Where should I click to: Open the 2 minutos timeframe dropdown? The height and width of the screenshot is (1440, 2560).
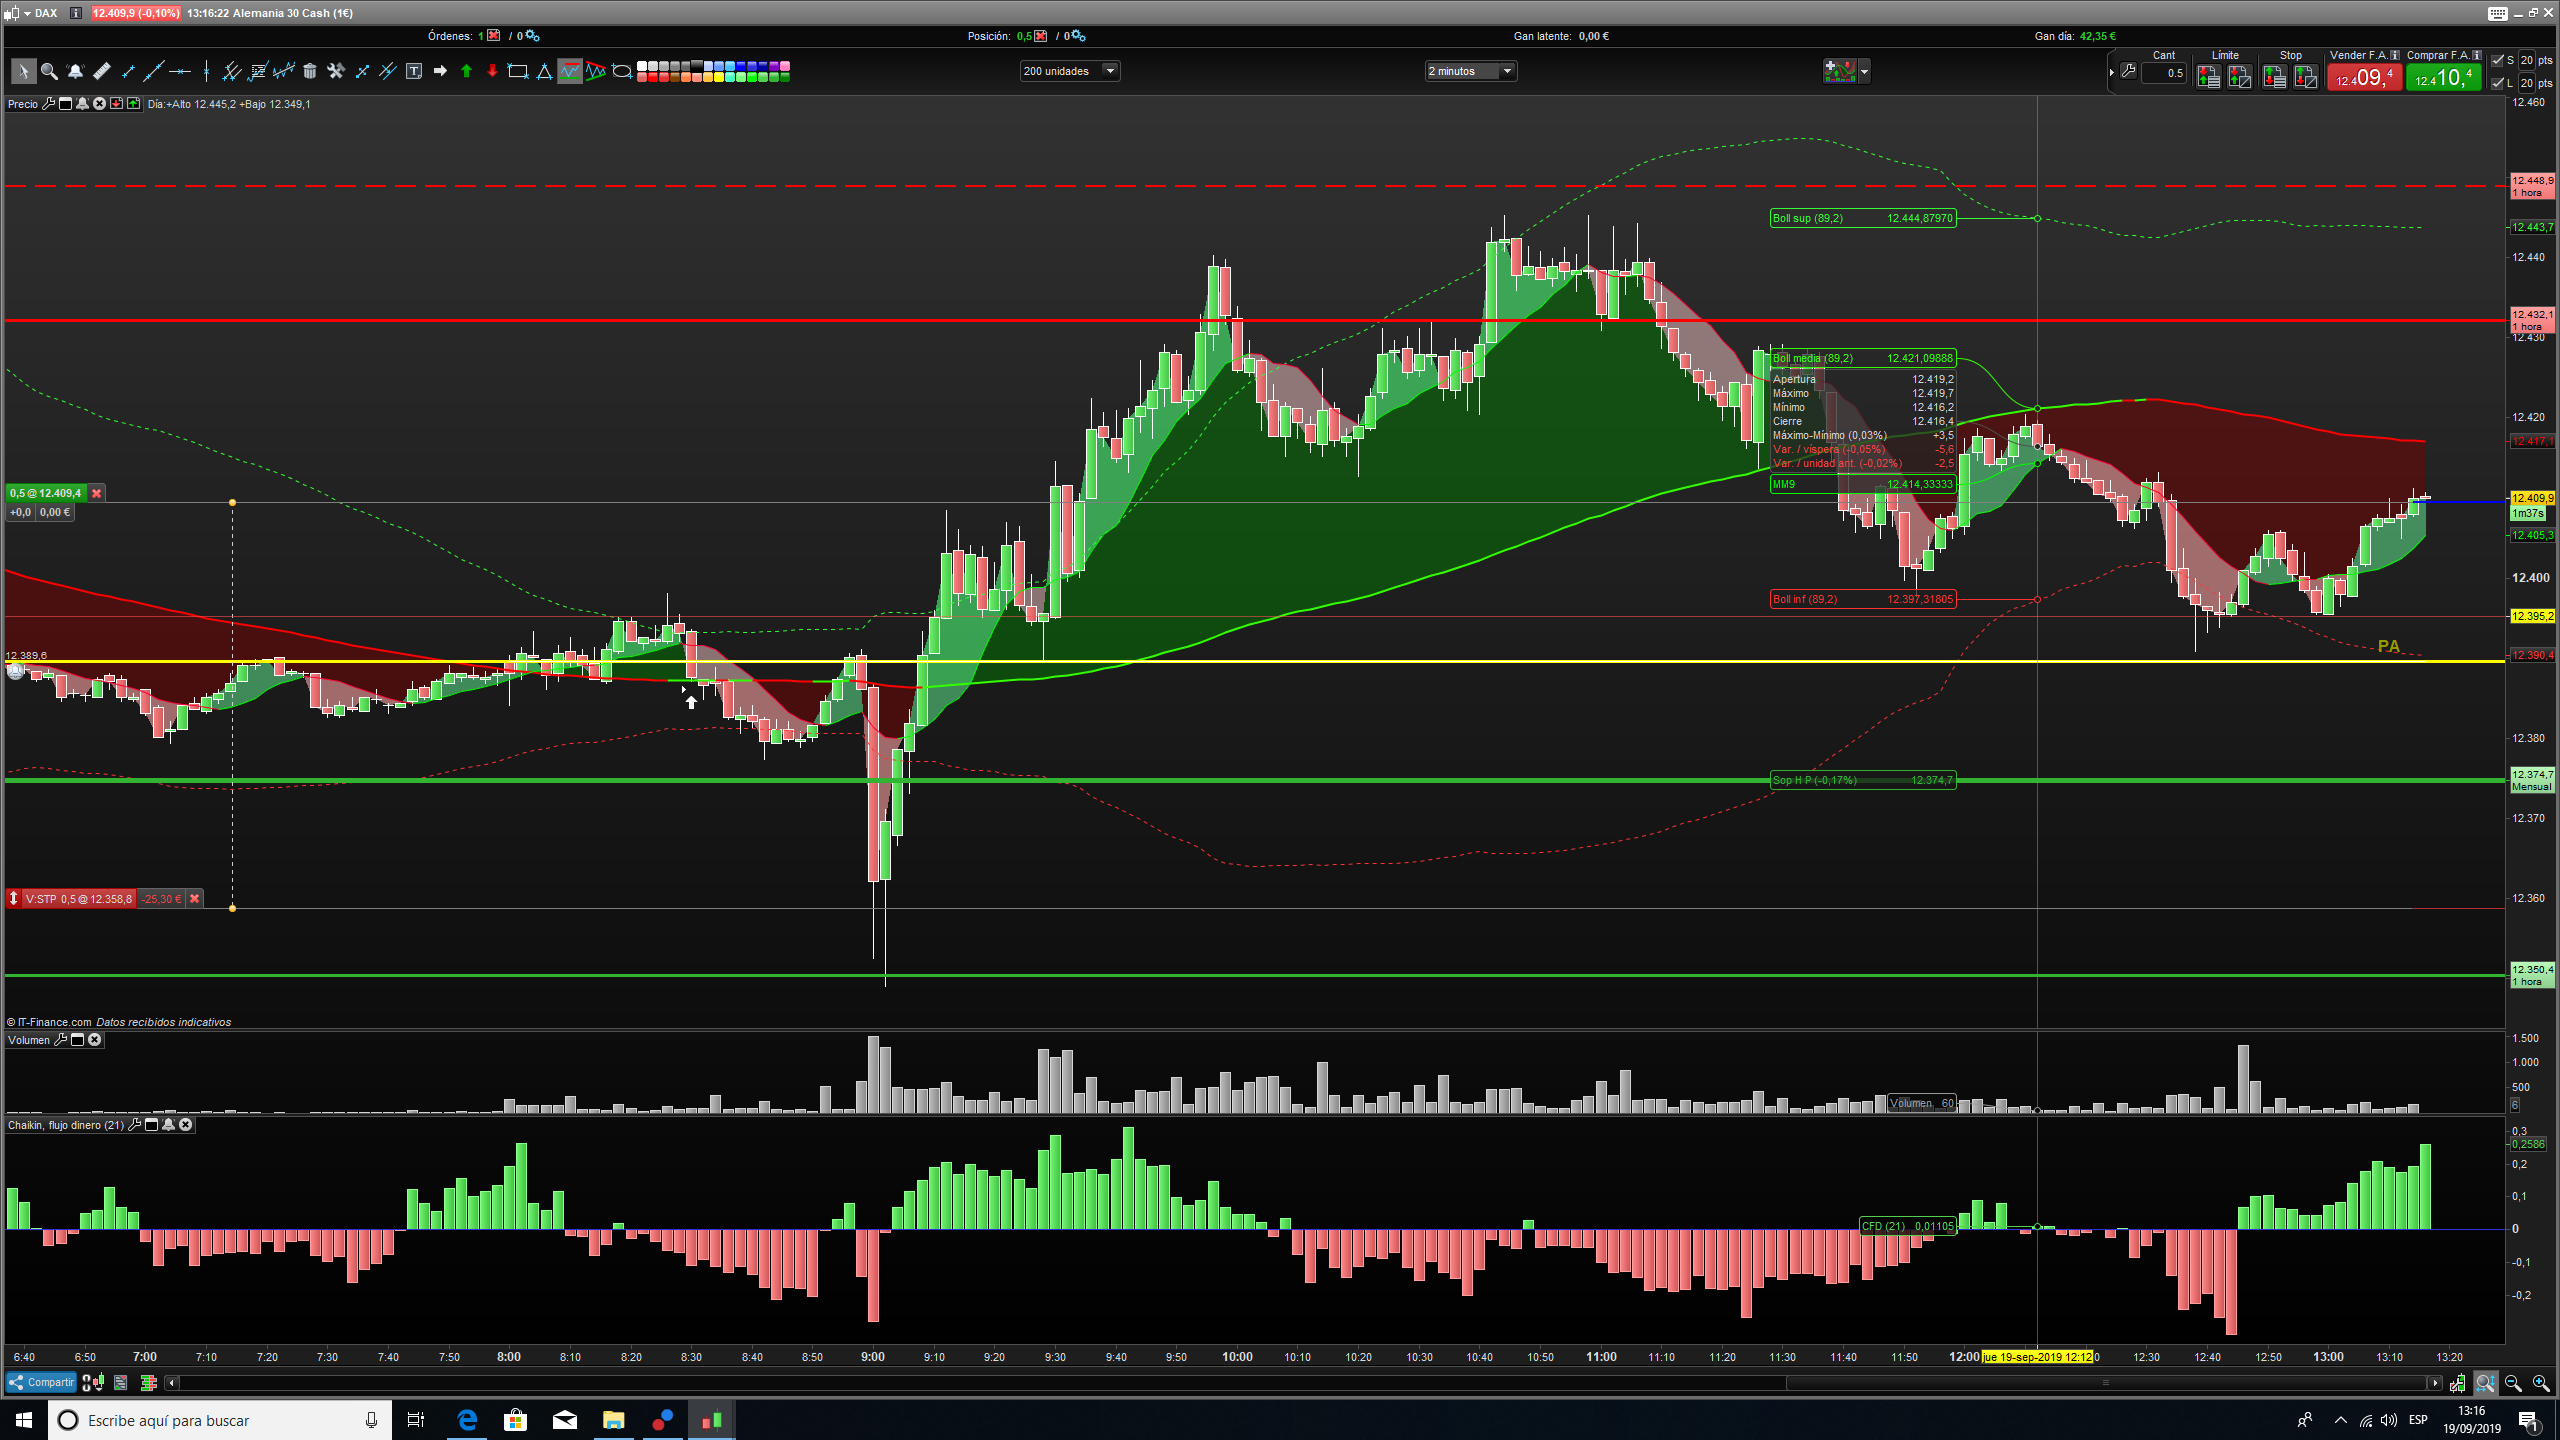point(1507,71)
